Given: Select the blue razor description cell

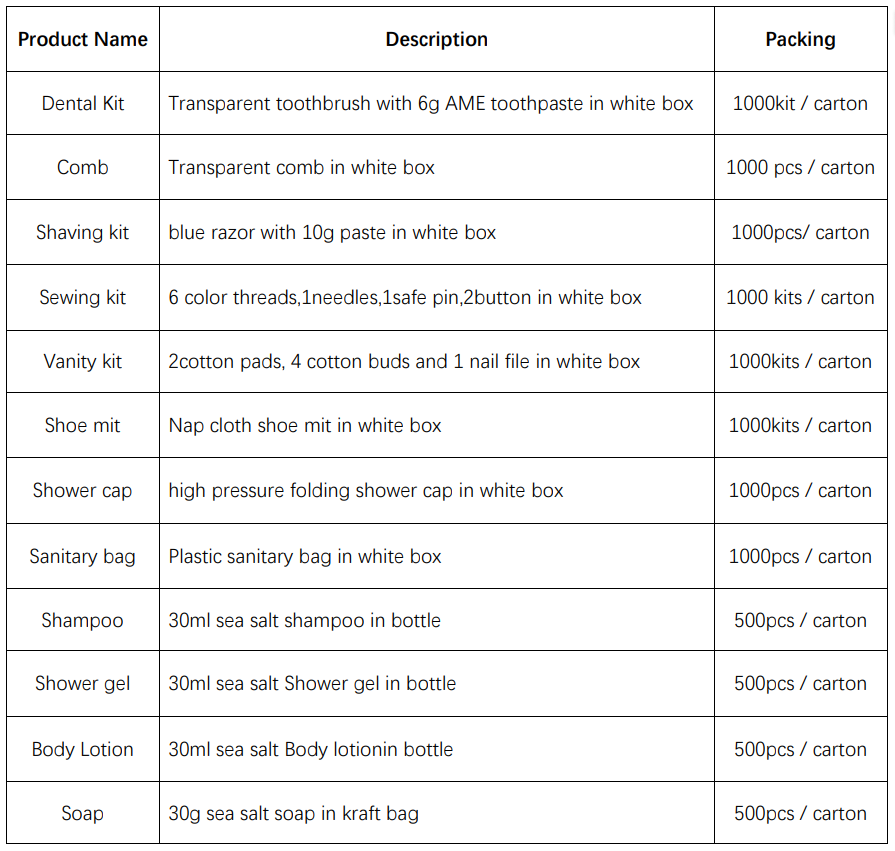Looking at the screenshot, I should pyautogui.click(x=437, y=232).
